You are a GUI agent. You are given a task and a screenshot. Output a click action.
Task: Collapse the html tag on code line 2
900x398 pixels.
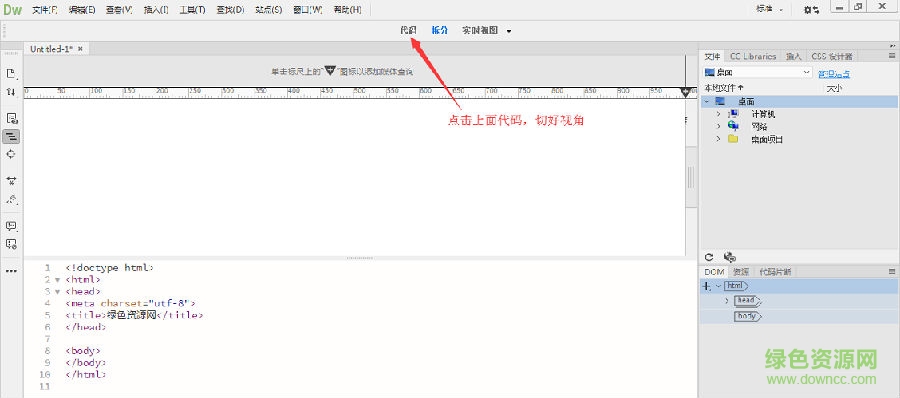point(57,280)
